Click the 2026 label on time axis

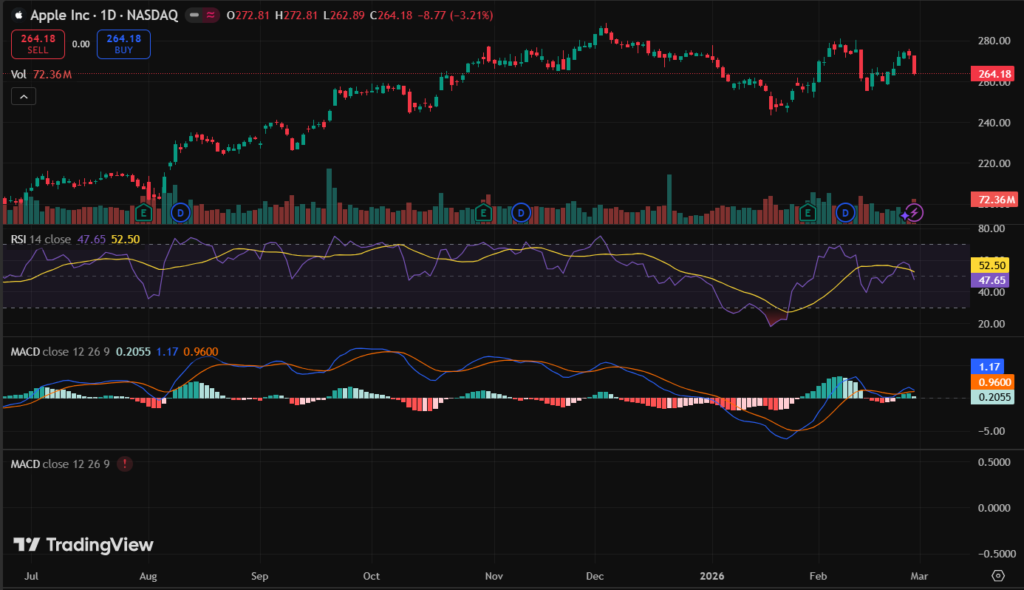click(x=712, y=576)
